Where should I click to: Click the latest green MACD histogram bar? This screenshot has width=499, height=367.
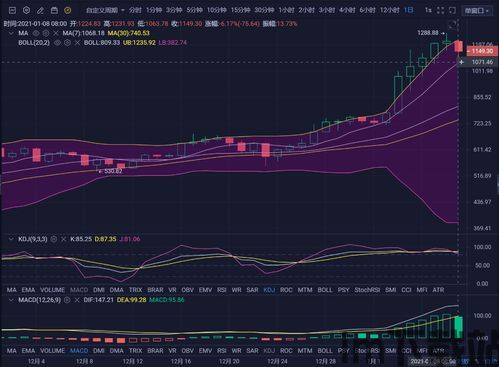459,327
